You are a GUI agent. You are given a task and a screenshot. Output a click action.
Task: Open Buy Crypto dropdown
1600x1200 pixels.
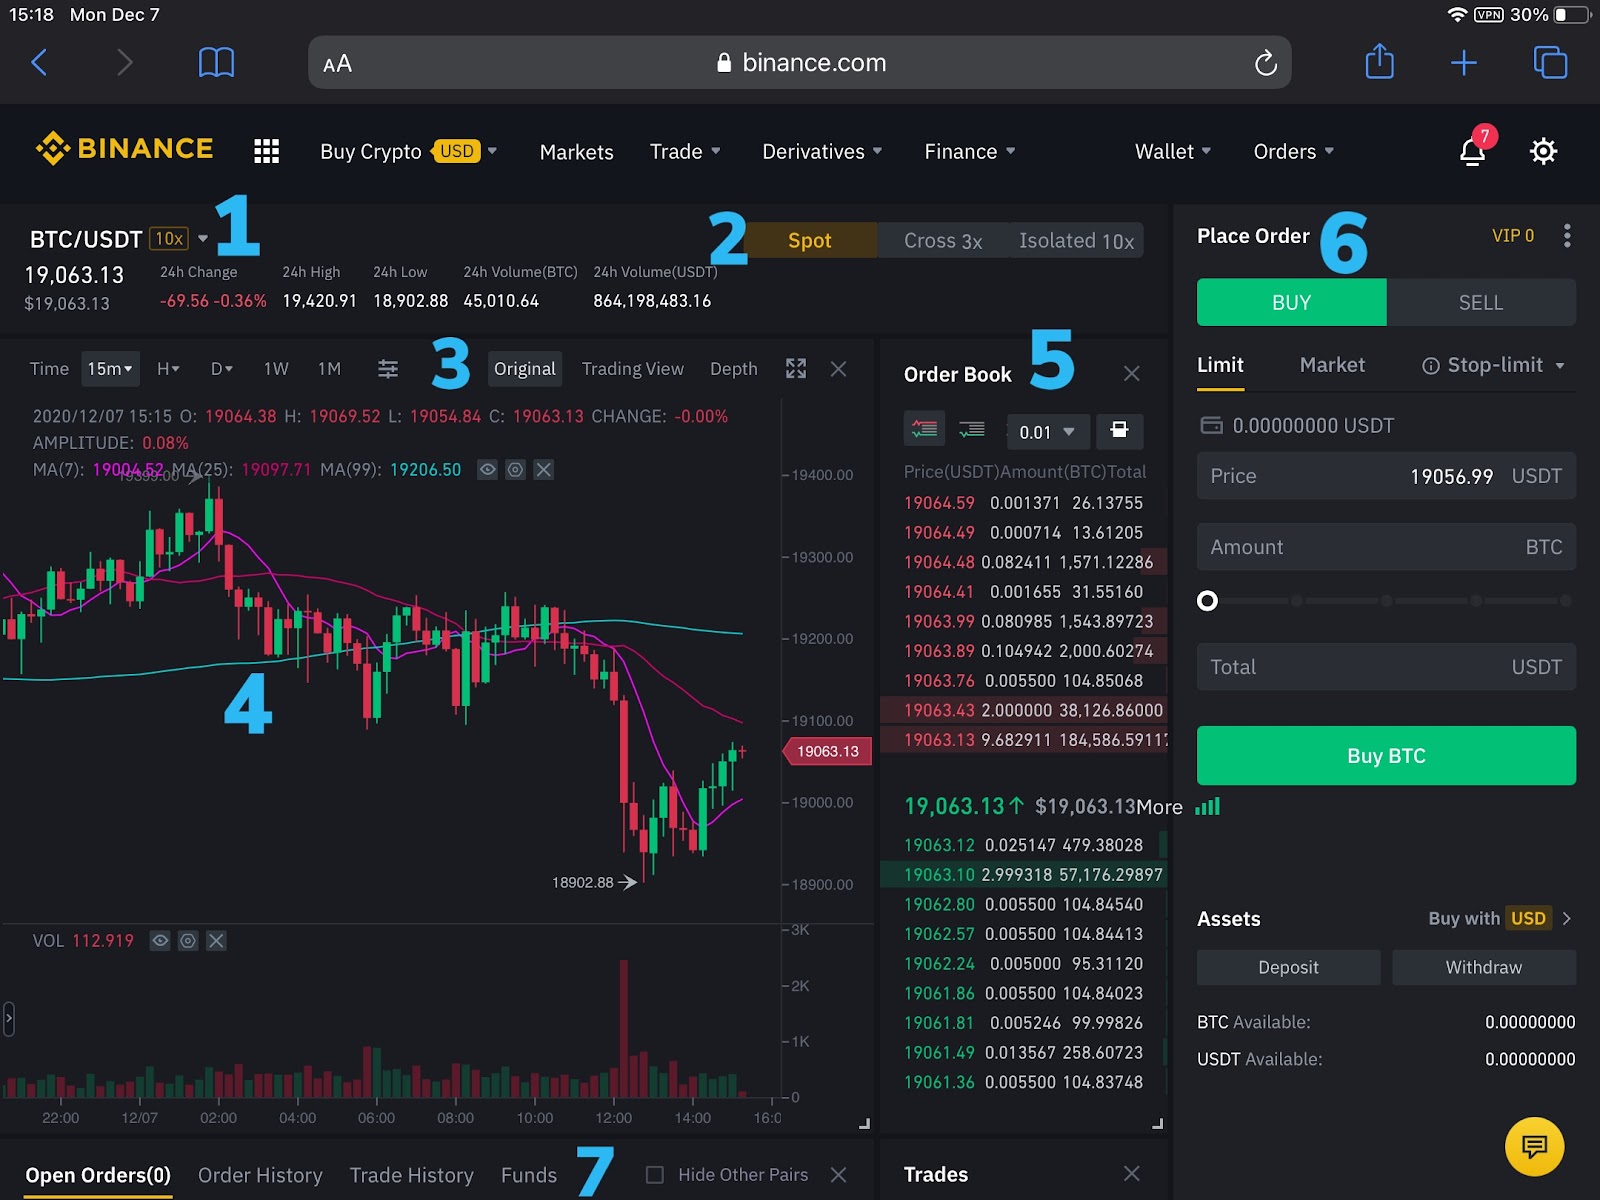point(408,151)
